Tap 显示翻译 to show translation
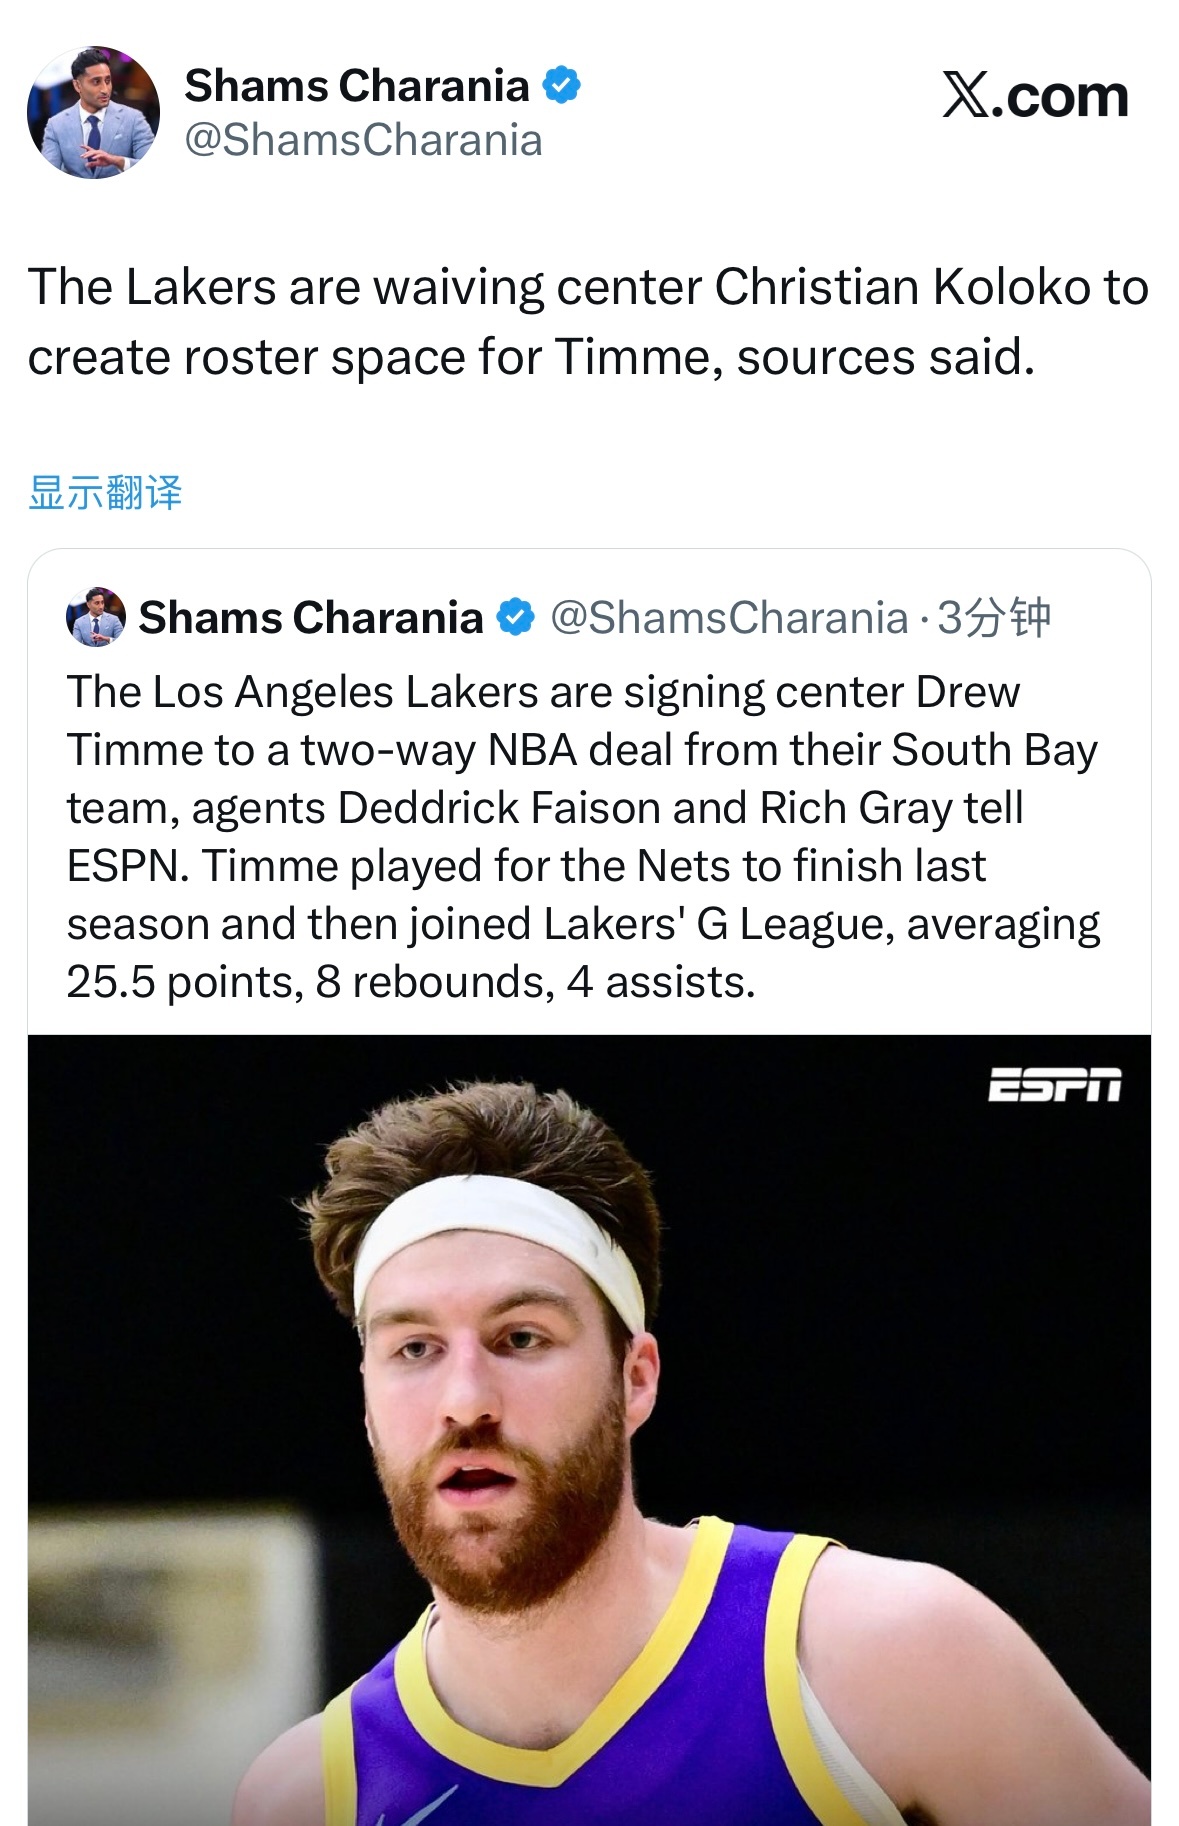This screenshot has height=1826, width=1179. tap(105, 493)
